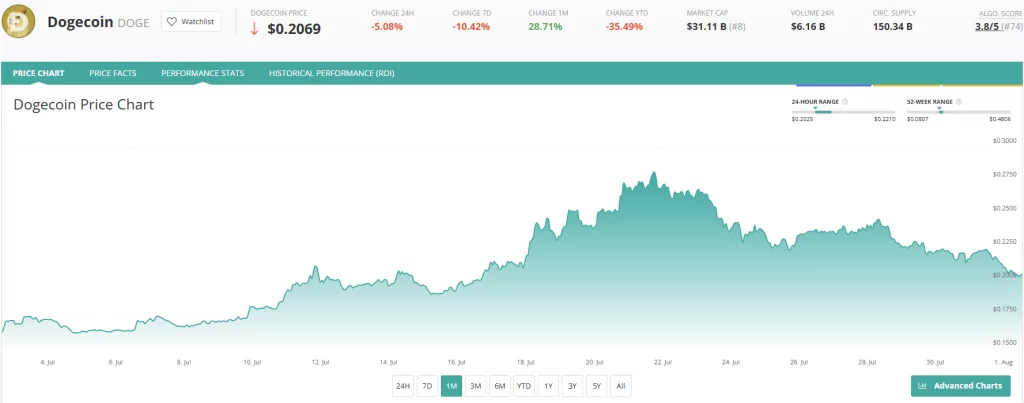Set chart range to 1Y
The image size is (1024, 403).
coord(548,386)
